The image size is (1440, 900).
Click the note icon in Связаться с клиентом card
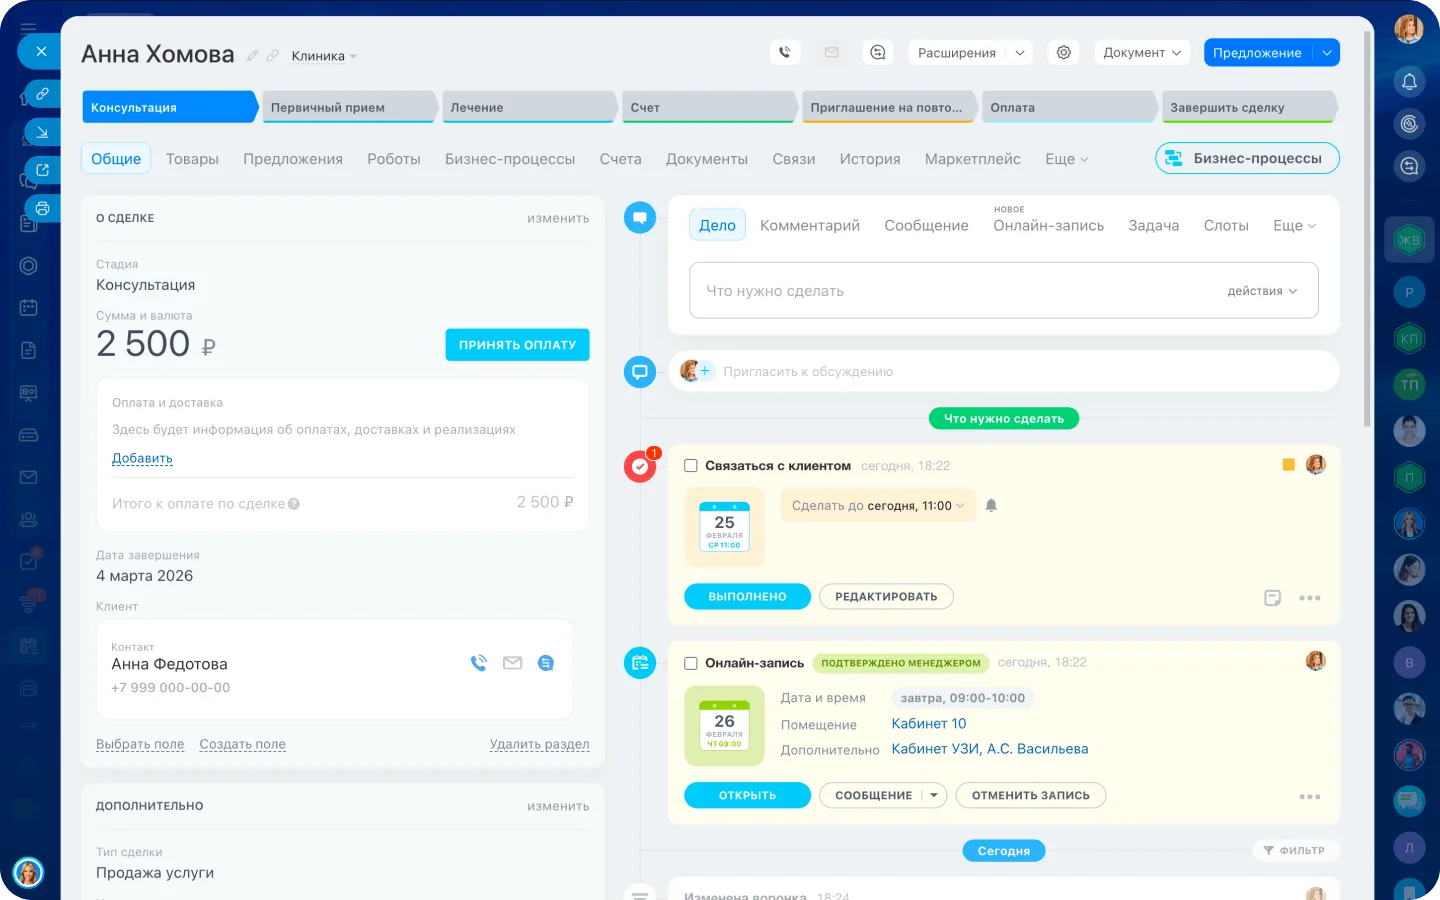coord(1273,598)
